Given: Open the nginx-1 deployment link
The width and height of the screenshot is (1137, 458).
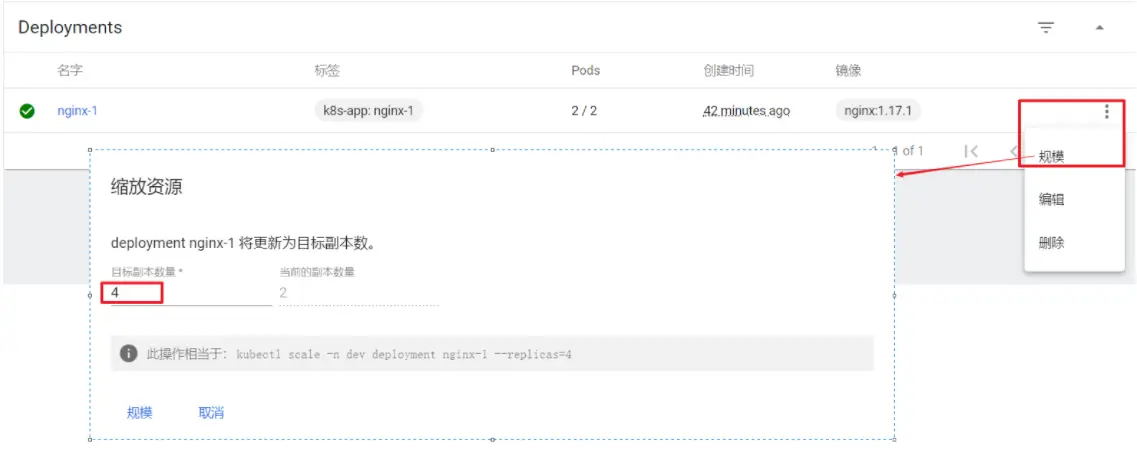Looking at the screenshot, I should pyautogui.click(x=77, y=111).
